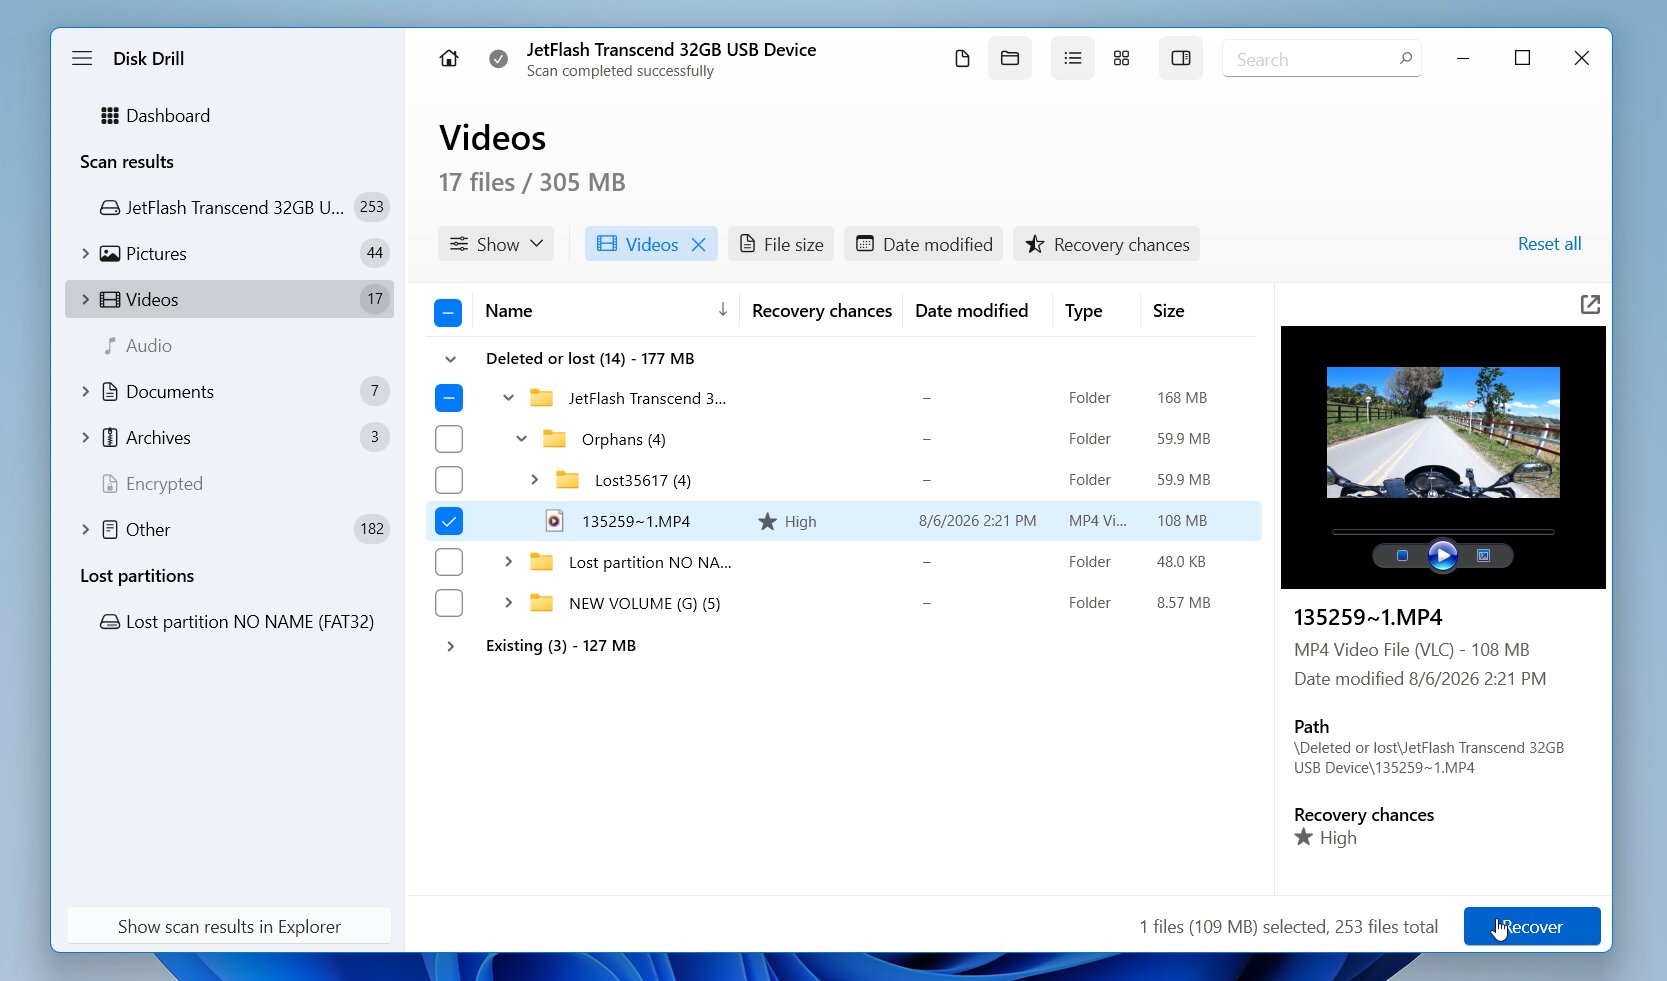The height and width of the screenshot is (981, 1667).
Task: Click the Search input field
Action: click(1322, 59)
